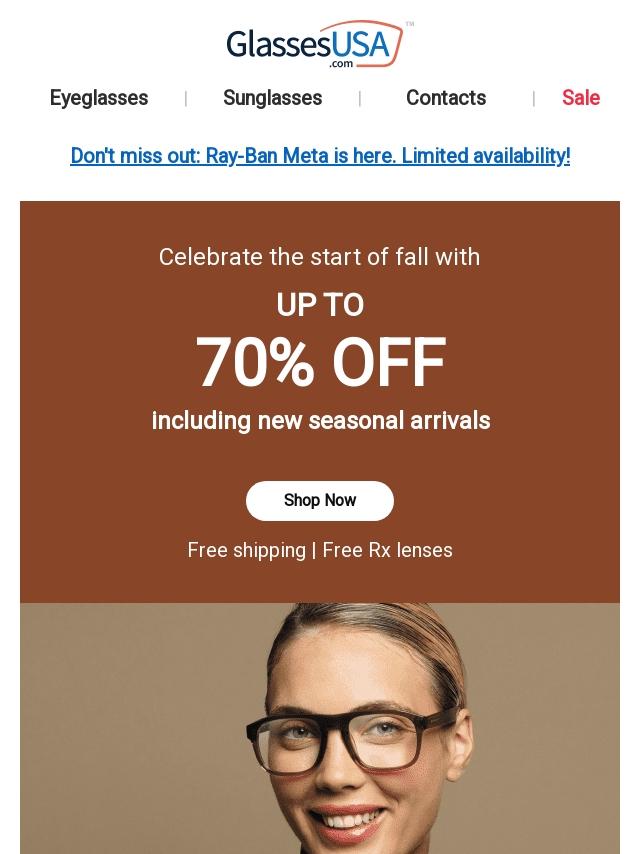Viewport: 640px width, 854px height.
Task: Select Contacts in the navigation
Action: point(446,98)
